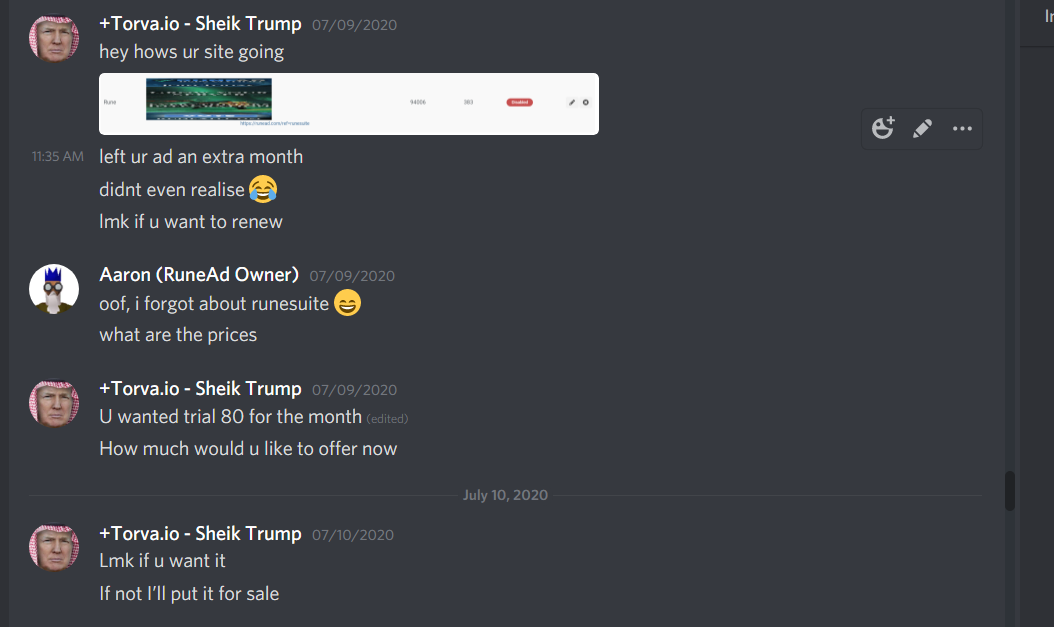This screenshot has width=1054, height=627.
Task: Click the Sheik Trump username dated 07/10/2020
Action: (200, 534)
